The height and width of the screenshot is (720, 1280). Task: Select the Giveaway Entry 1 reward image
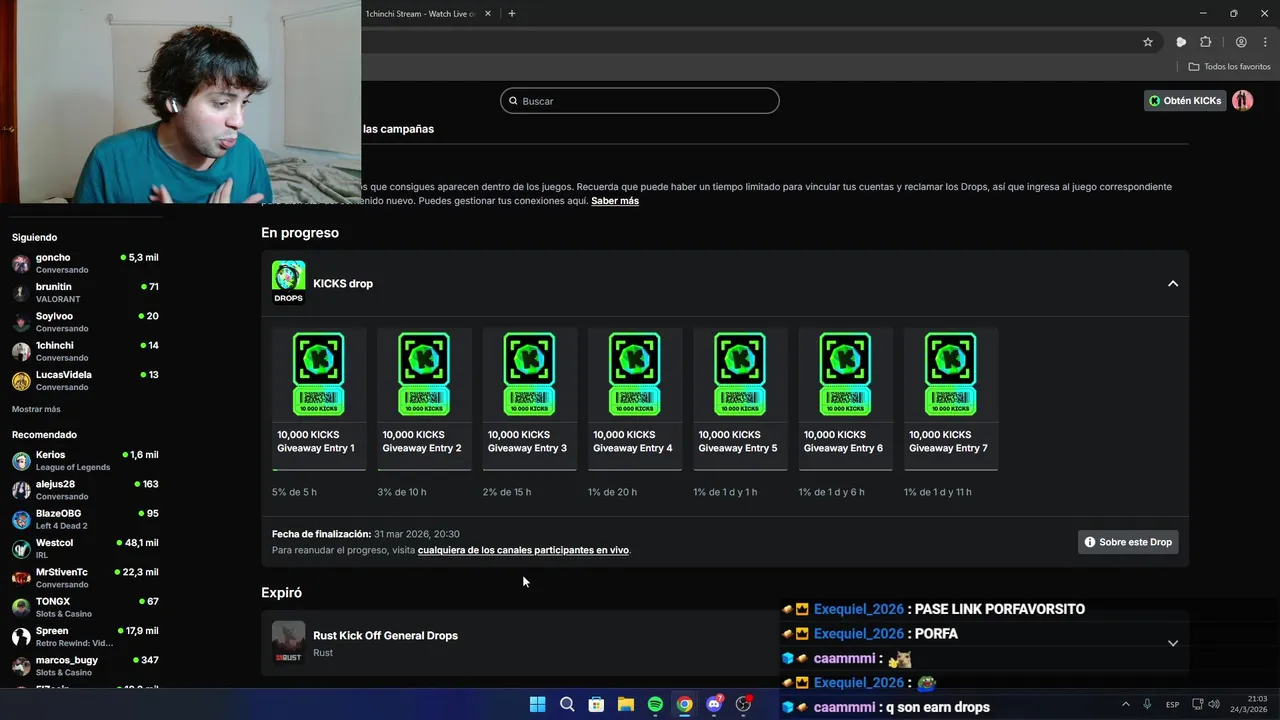click(319, 375)
